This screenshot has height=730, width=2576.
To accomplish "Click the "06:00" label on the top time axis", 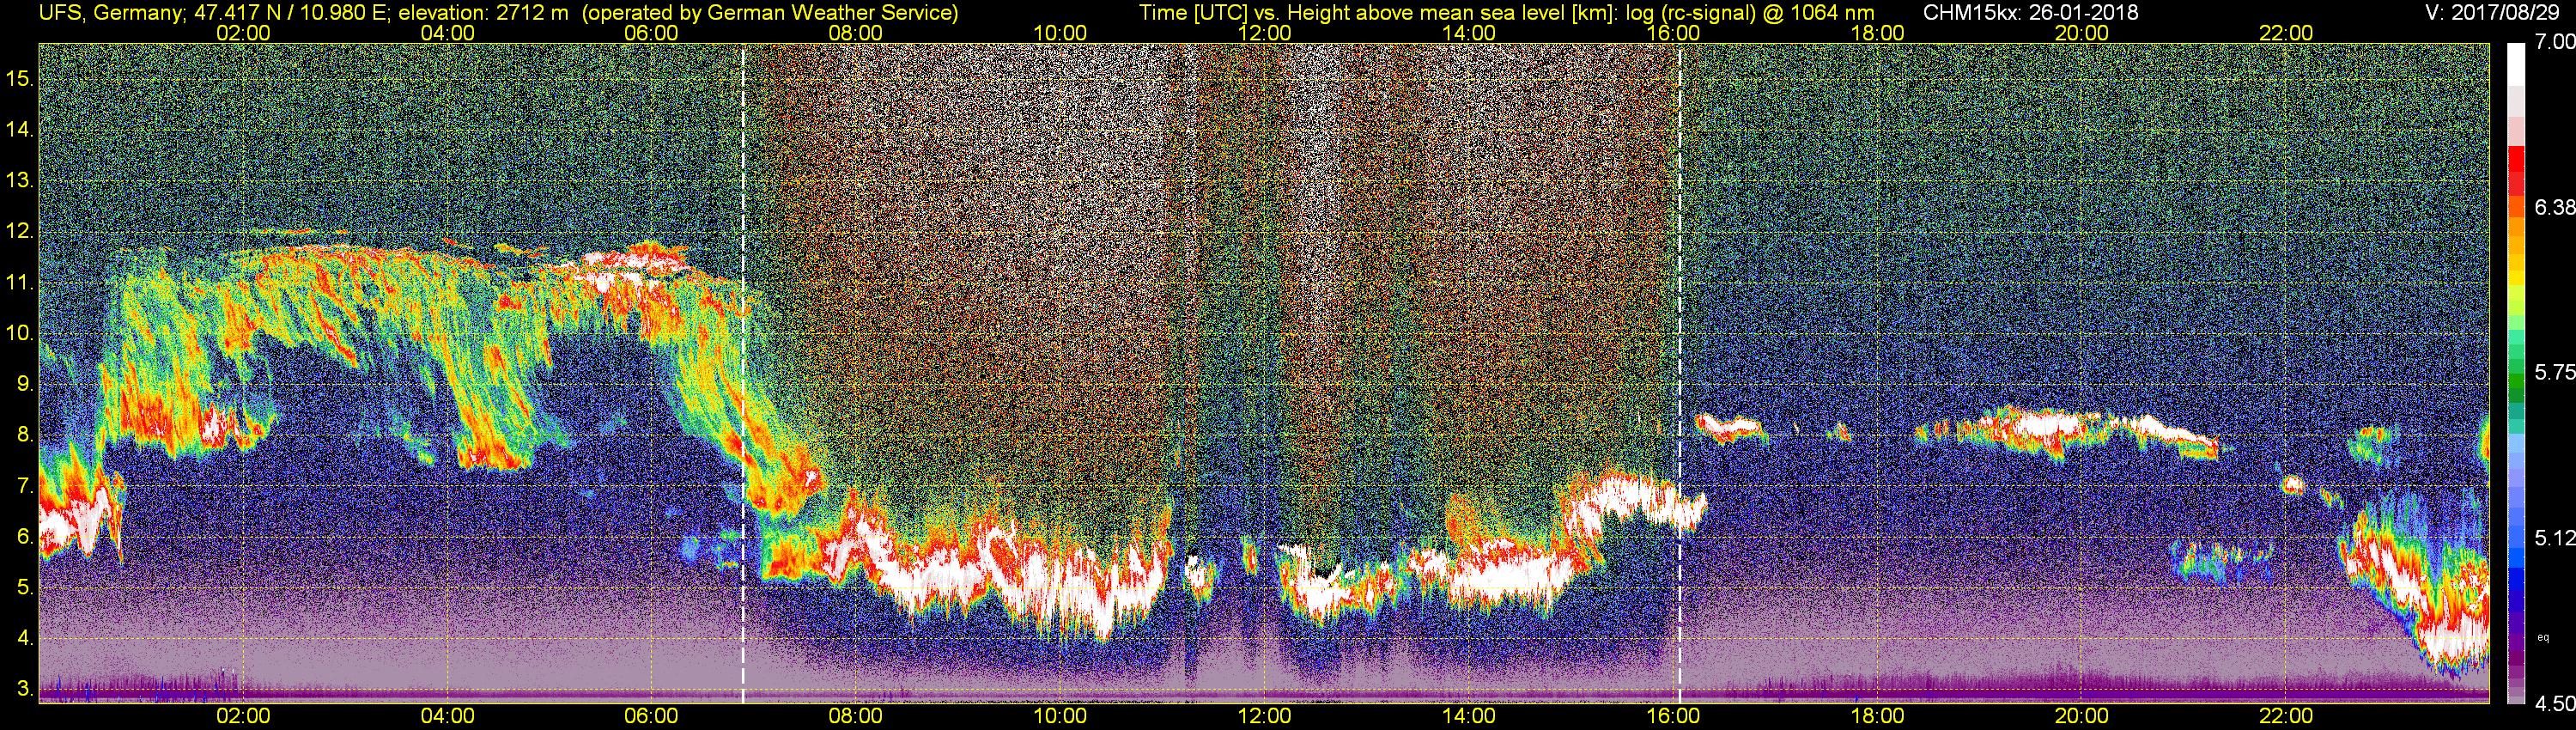I will (651, 33).
